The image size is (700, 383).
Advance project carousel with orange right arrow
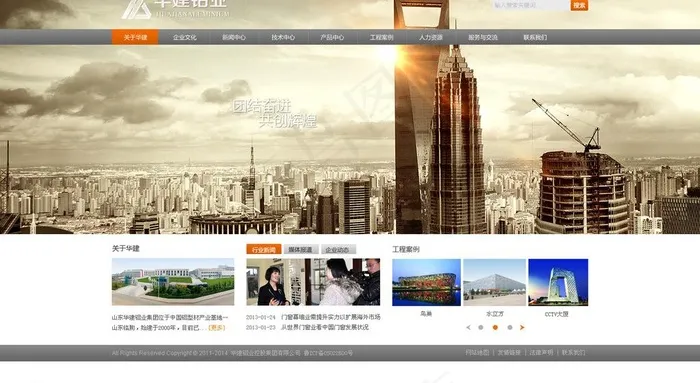point(522,327)
